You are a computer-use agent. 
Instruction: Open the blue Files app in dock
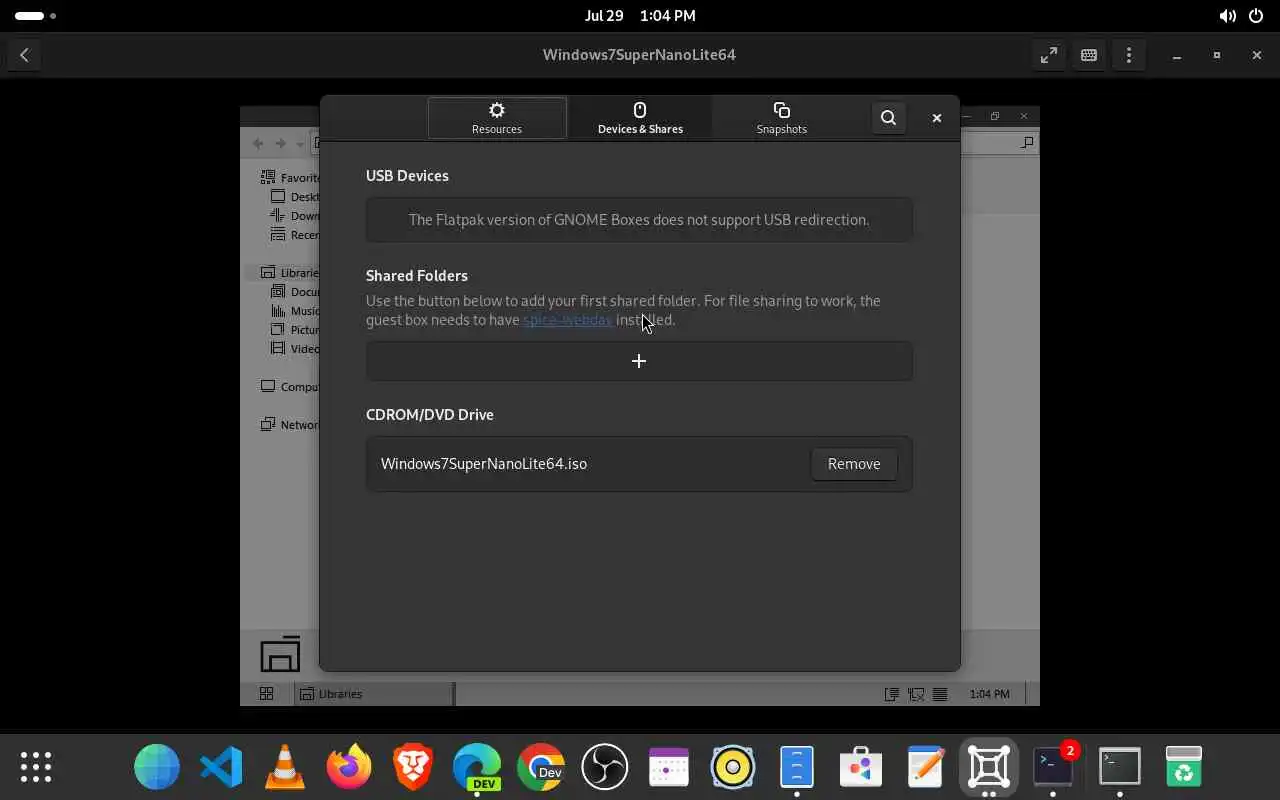point(797,767)
